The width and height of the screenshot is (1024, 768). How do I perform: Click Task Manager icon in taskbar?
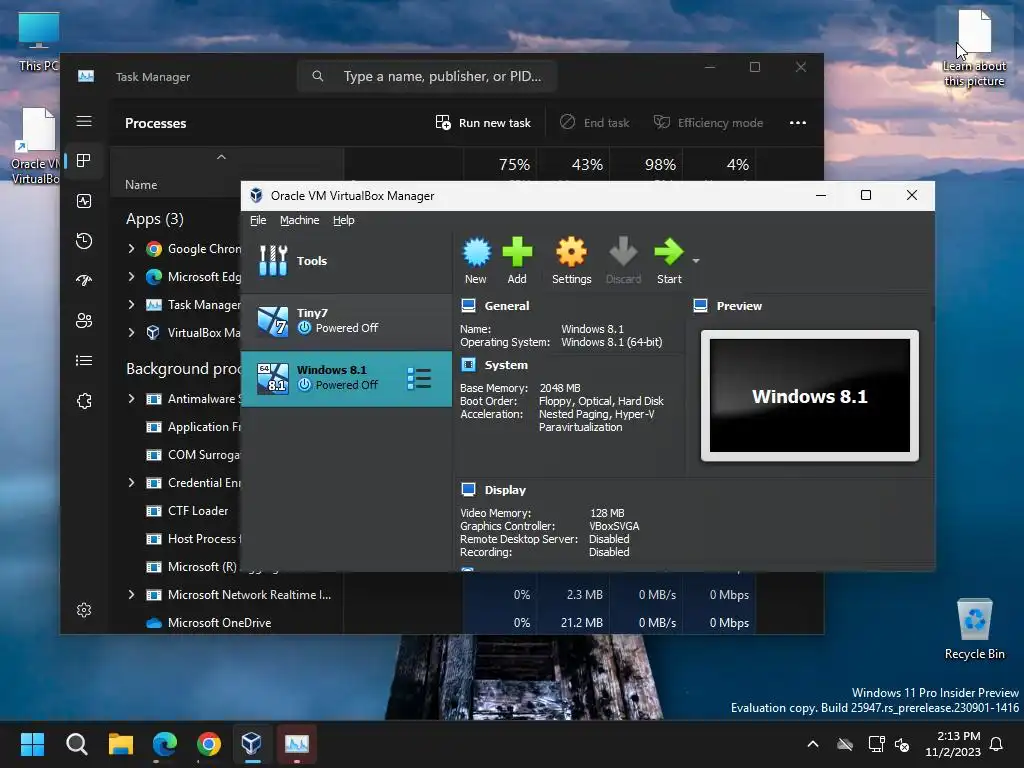296,744
